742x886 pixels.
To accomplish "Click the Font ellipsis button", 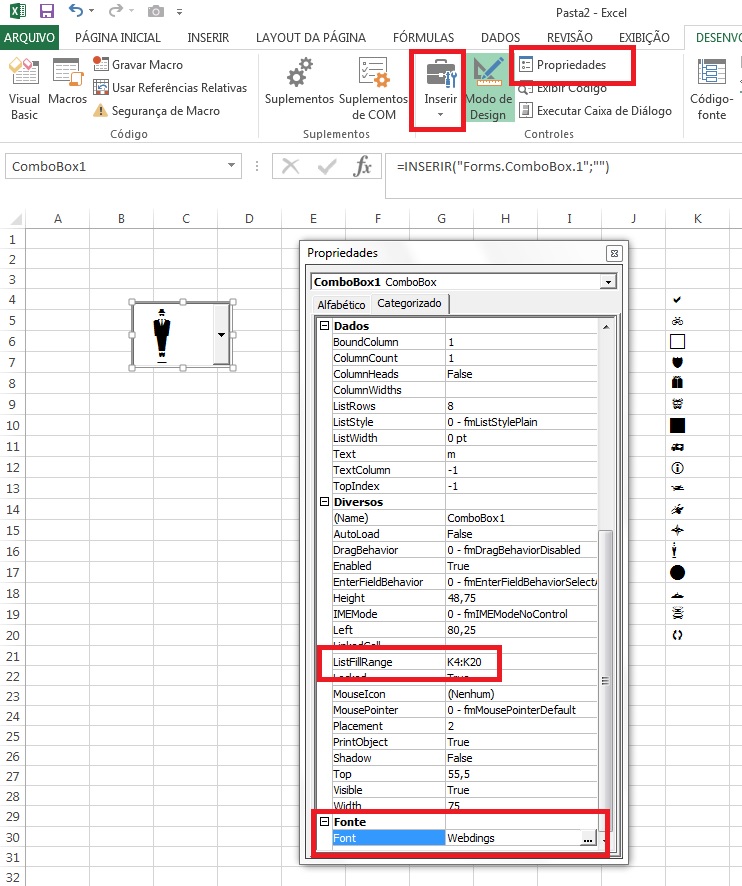I will click(588, 838).
